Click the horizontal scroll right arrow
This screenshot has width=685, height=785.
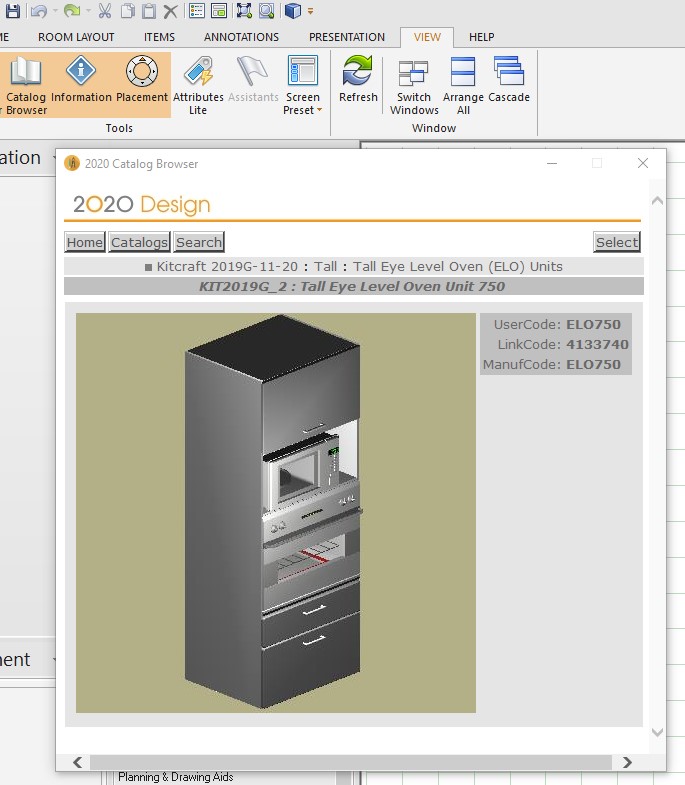click(x=627, y=762)
